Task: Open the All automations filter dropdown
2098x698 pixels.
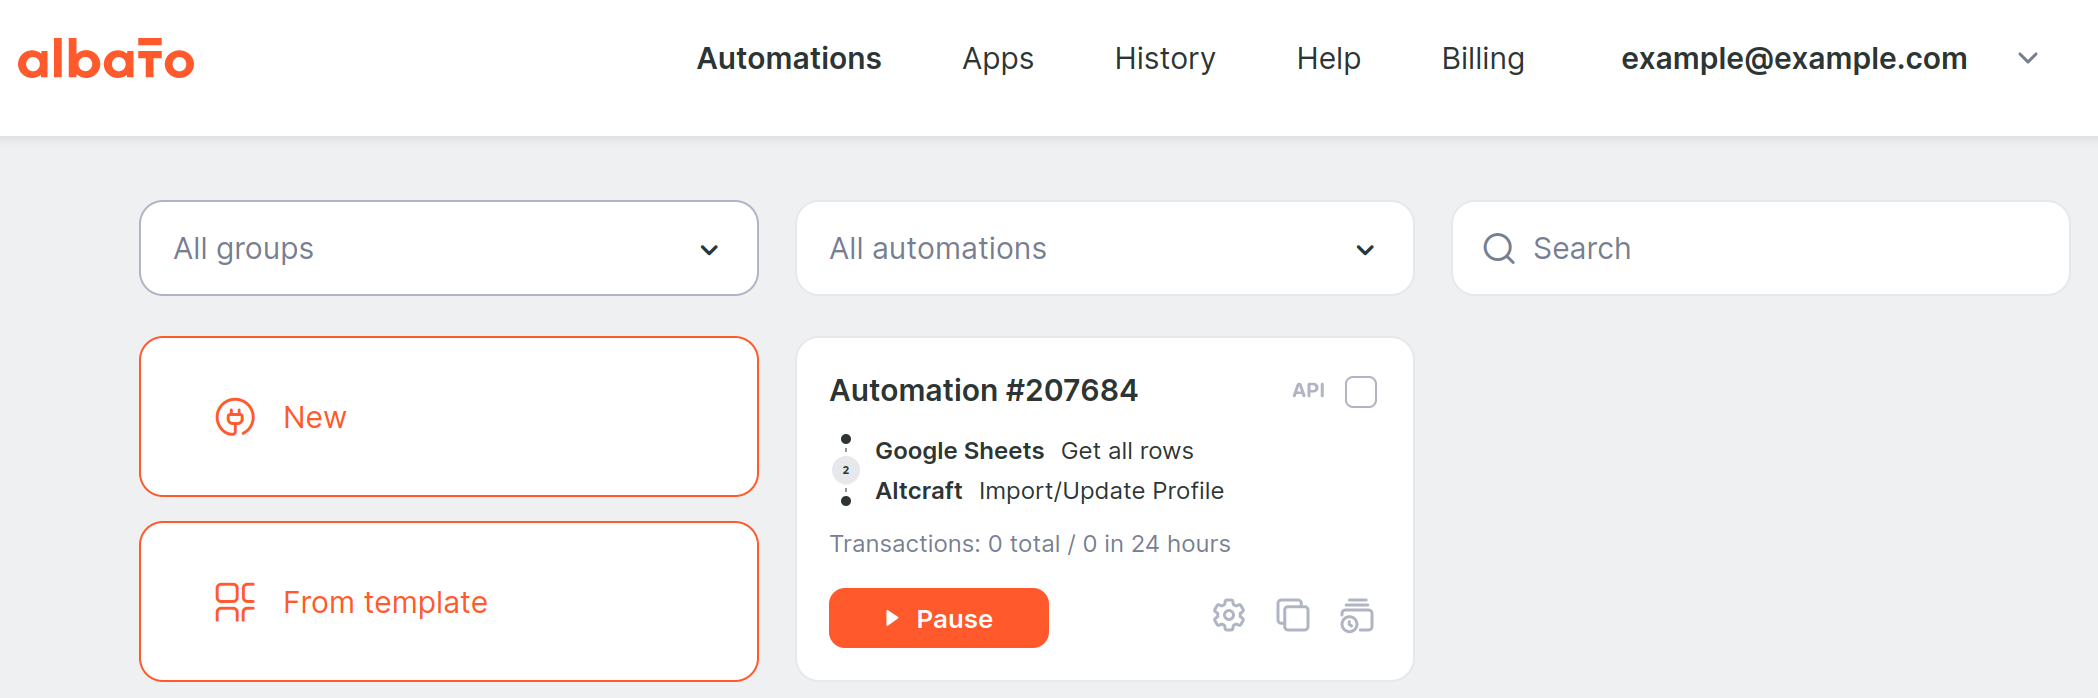Action: (x=1105, y=248)
